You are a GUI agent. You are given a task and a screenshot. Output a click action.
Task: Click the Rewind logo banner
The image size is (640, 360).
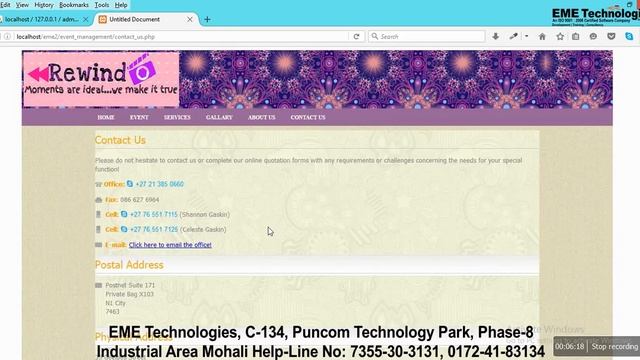pyautogui.click(x=101, y=79)
